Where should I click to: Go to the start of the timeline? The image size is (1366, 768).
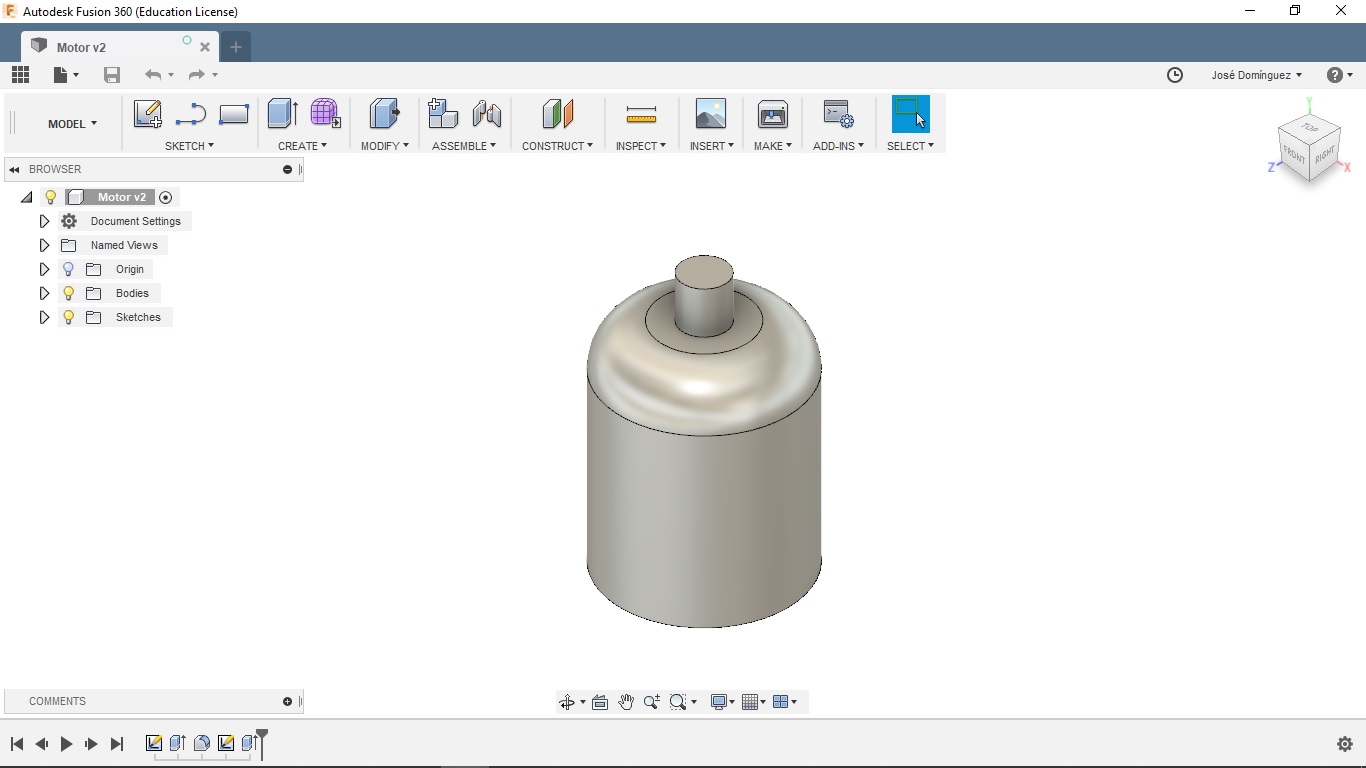point(17,744)
